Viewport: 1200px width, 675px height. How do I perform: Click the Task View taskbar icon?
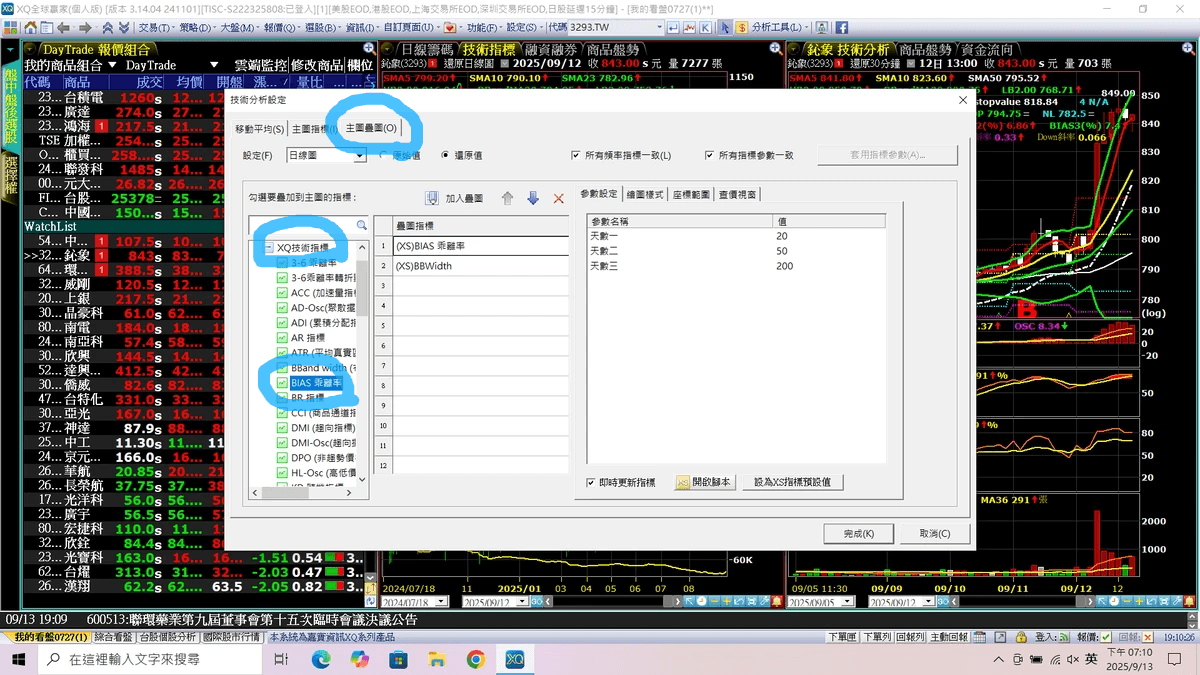click(281, 659)
